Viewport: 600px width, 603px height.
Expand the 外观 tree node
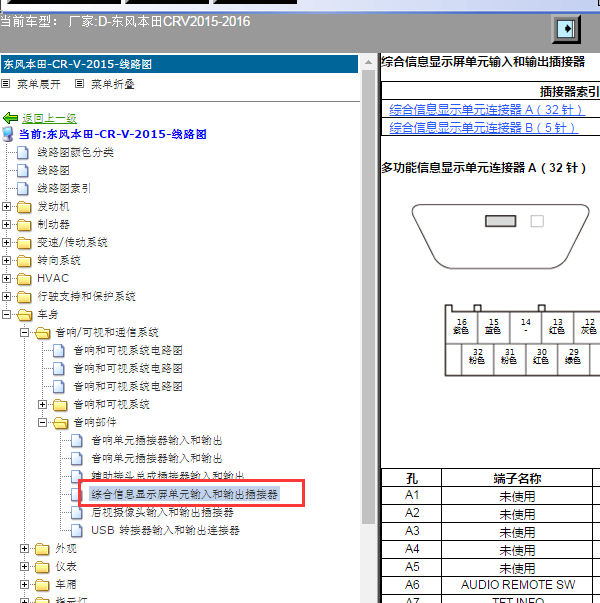pyautogui.click(x=24, y=548)
